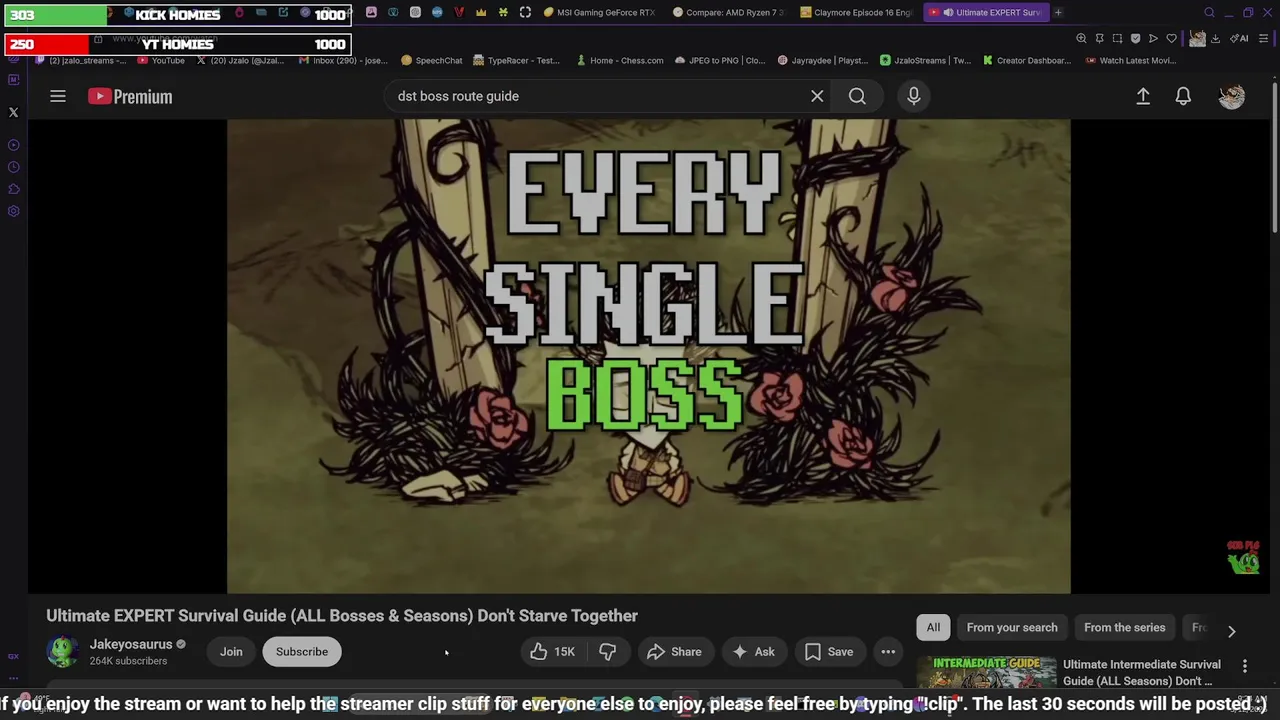
Task: Open the browser easy setup menu icon
Action: click(1264, 38)
